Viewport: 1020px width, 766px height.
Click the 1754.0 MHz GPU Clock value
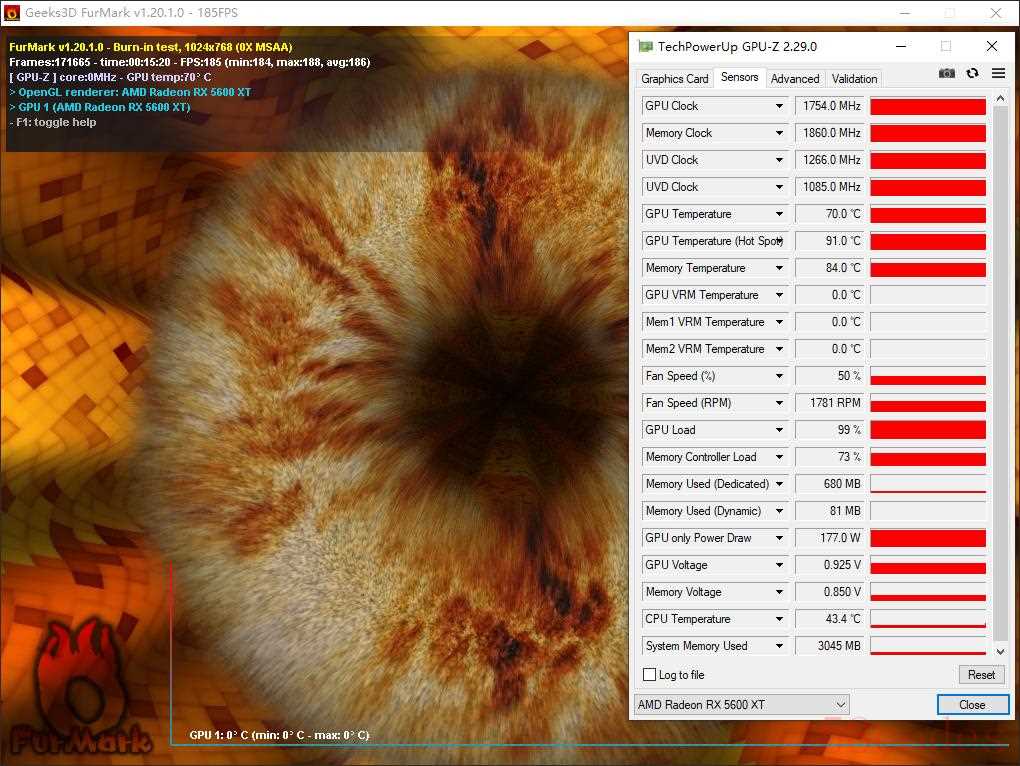point(830,106)
